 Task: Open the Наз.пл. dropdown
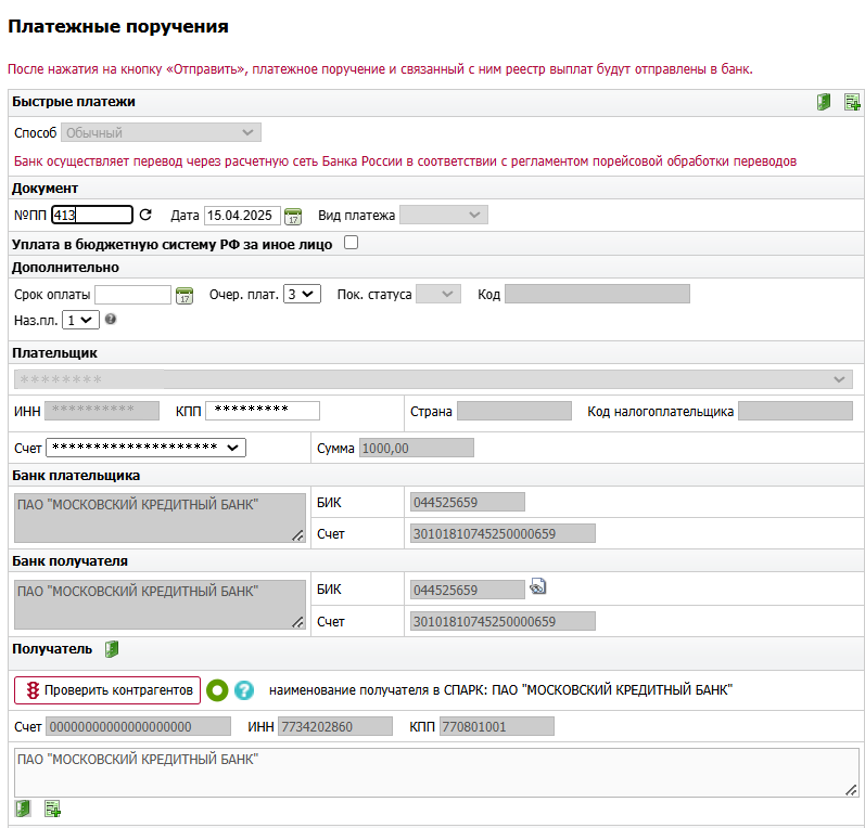pyautogui.click(x=80, y=320)
